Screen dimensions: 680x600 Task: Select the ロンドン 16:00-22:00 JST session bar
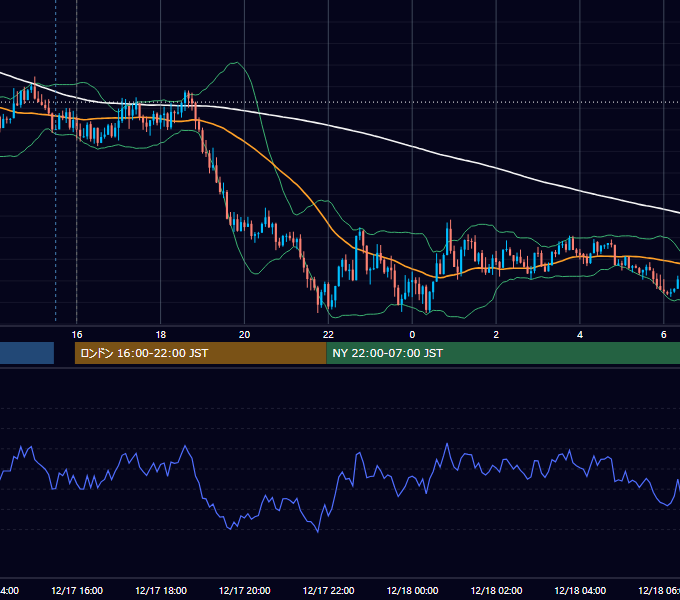point(200,353)
